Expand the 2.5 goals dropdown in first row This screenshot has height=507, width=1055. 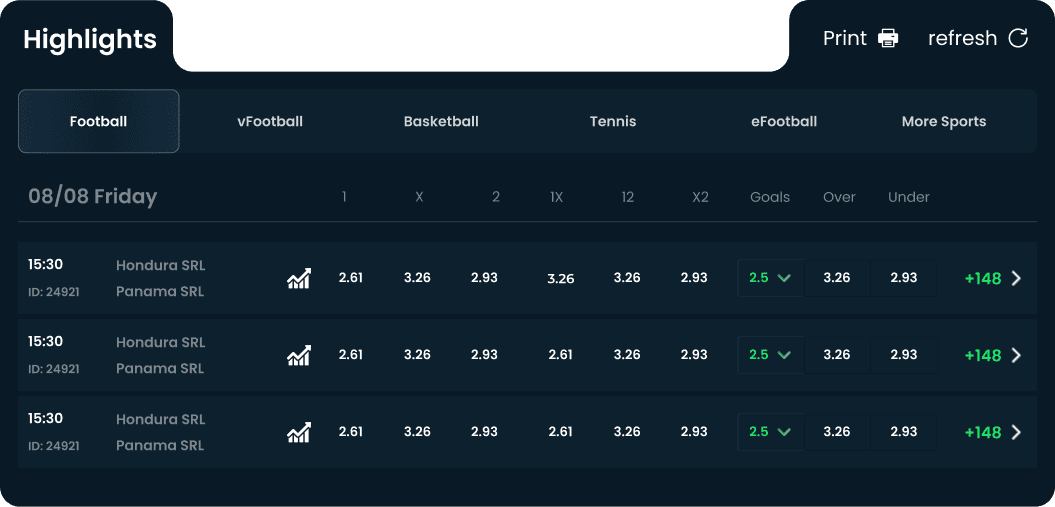(x=770, y=278)
